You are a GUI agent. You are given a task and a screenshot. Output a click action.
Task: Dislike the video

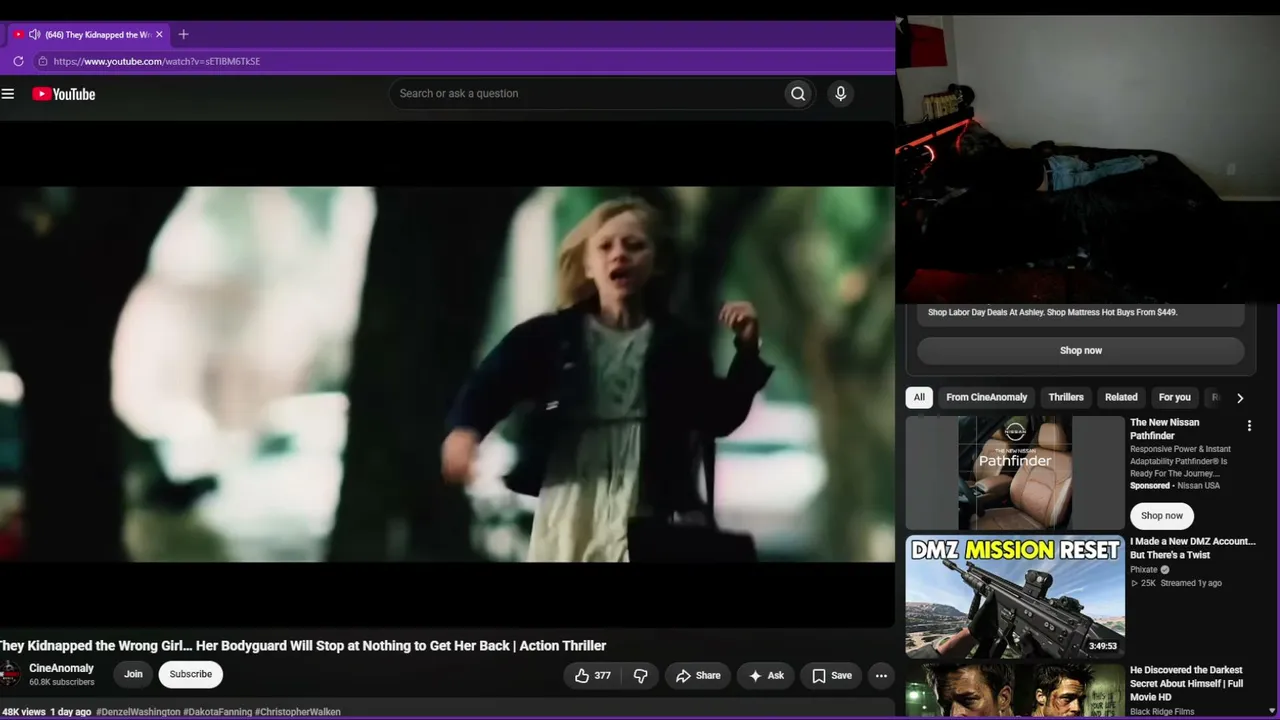[641, 676]
